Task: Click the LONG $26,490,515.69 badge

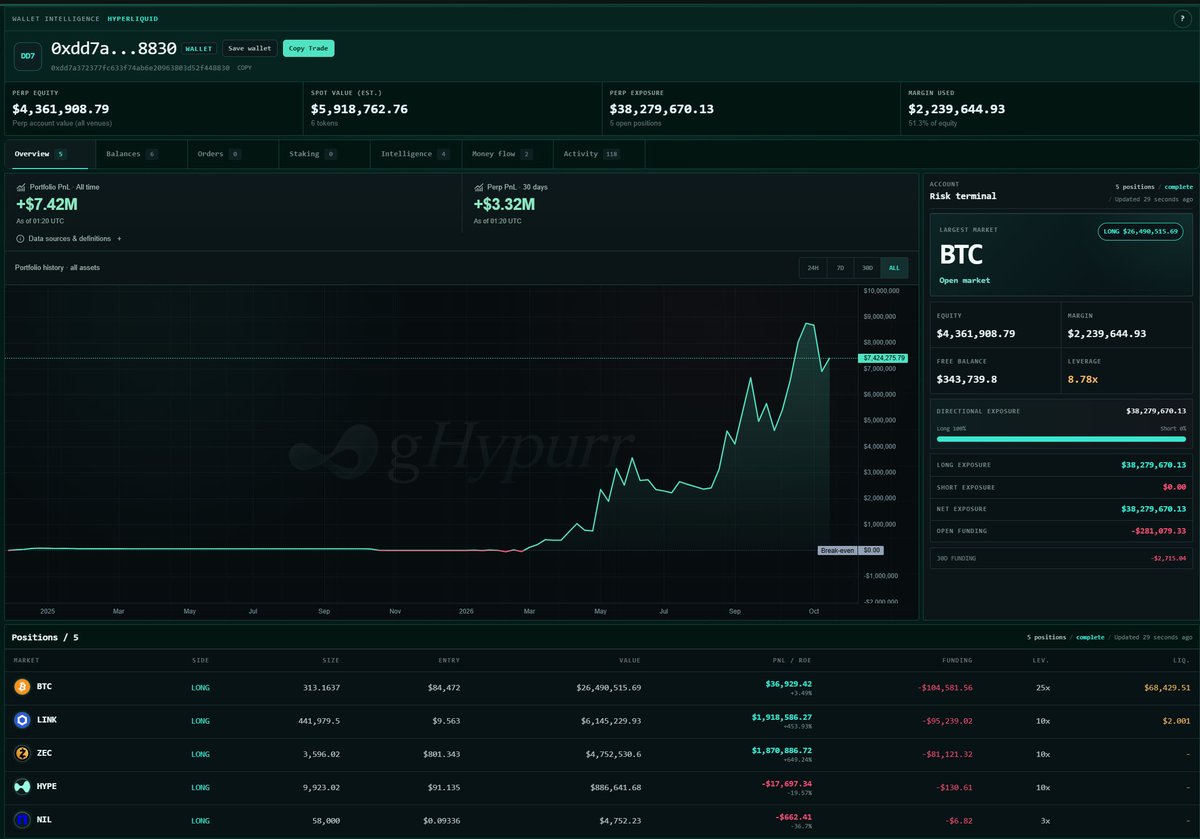Action: [x=1142, y=231]
